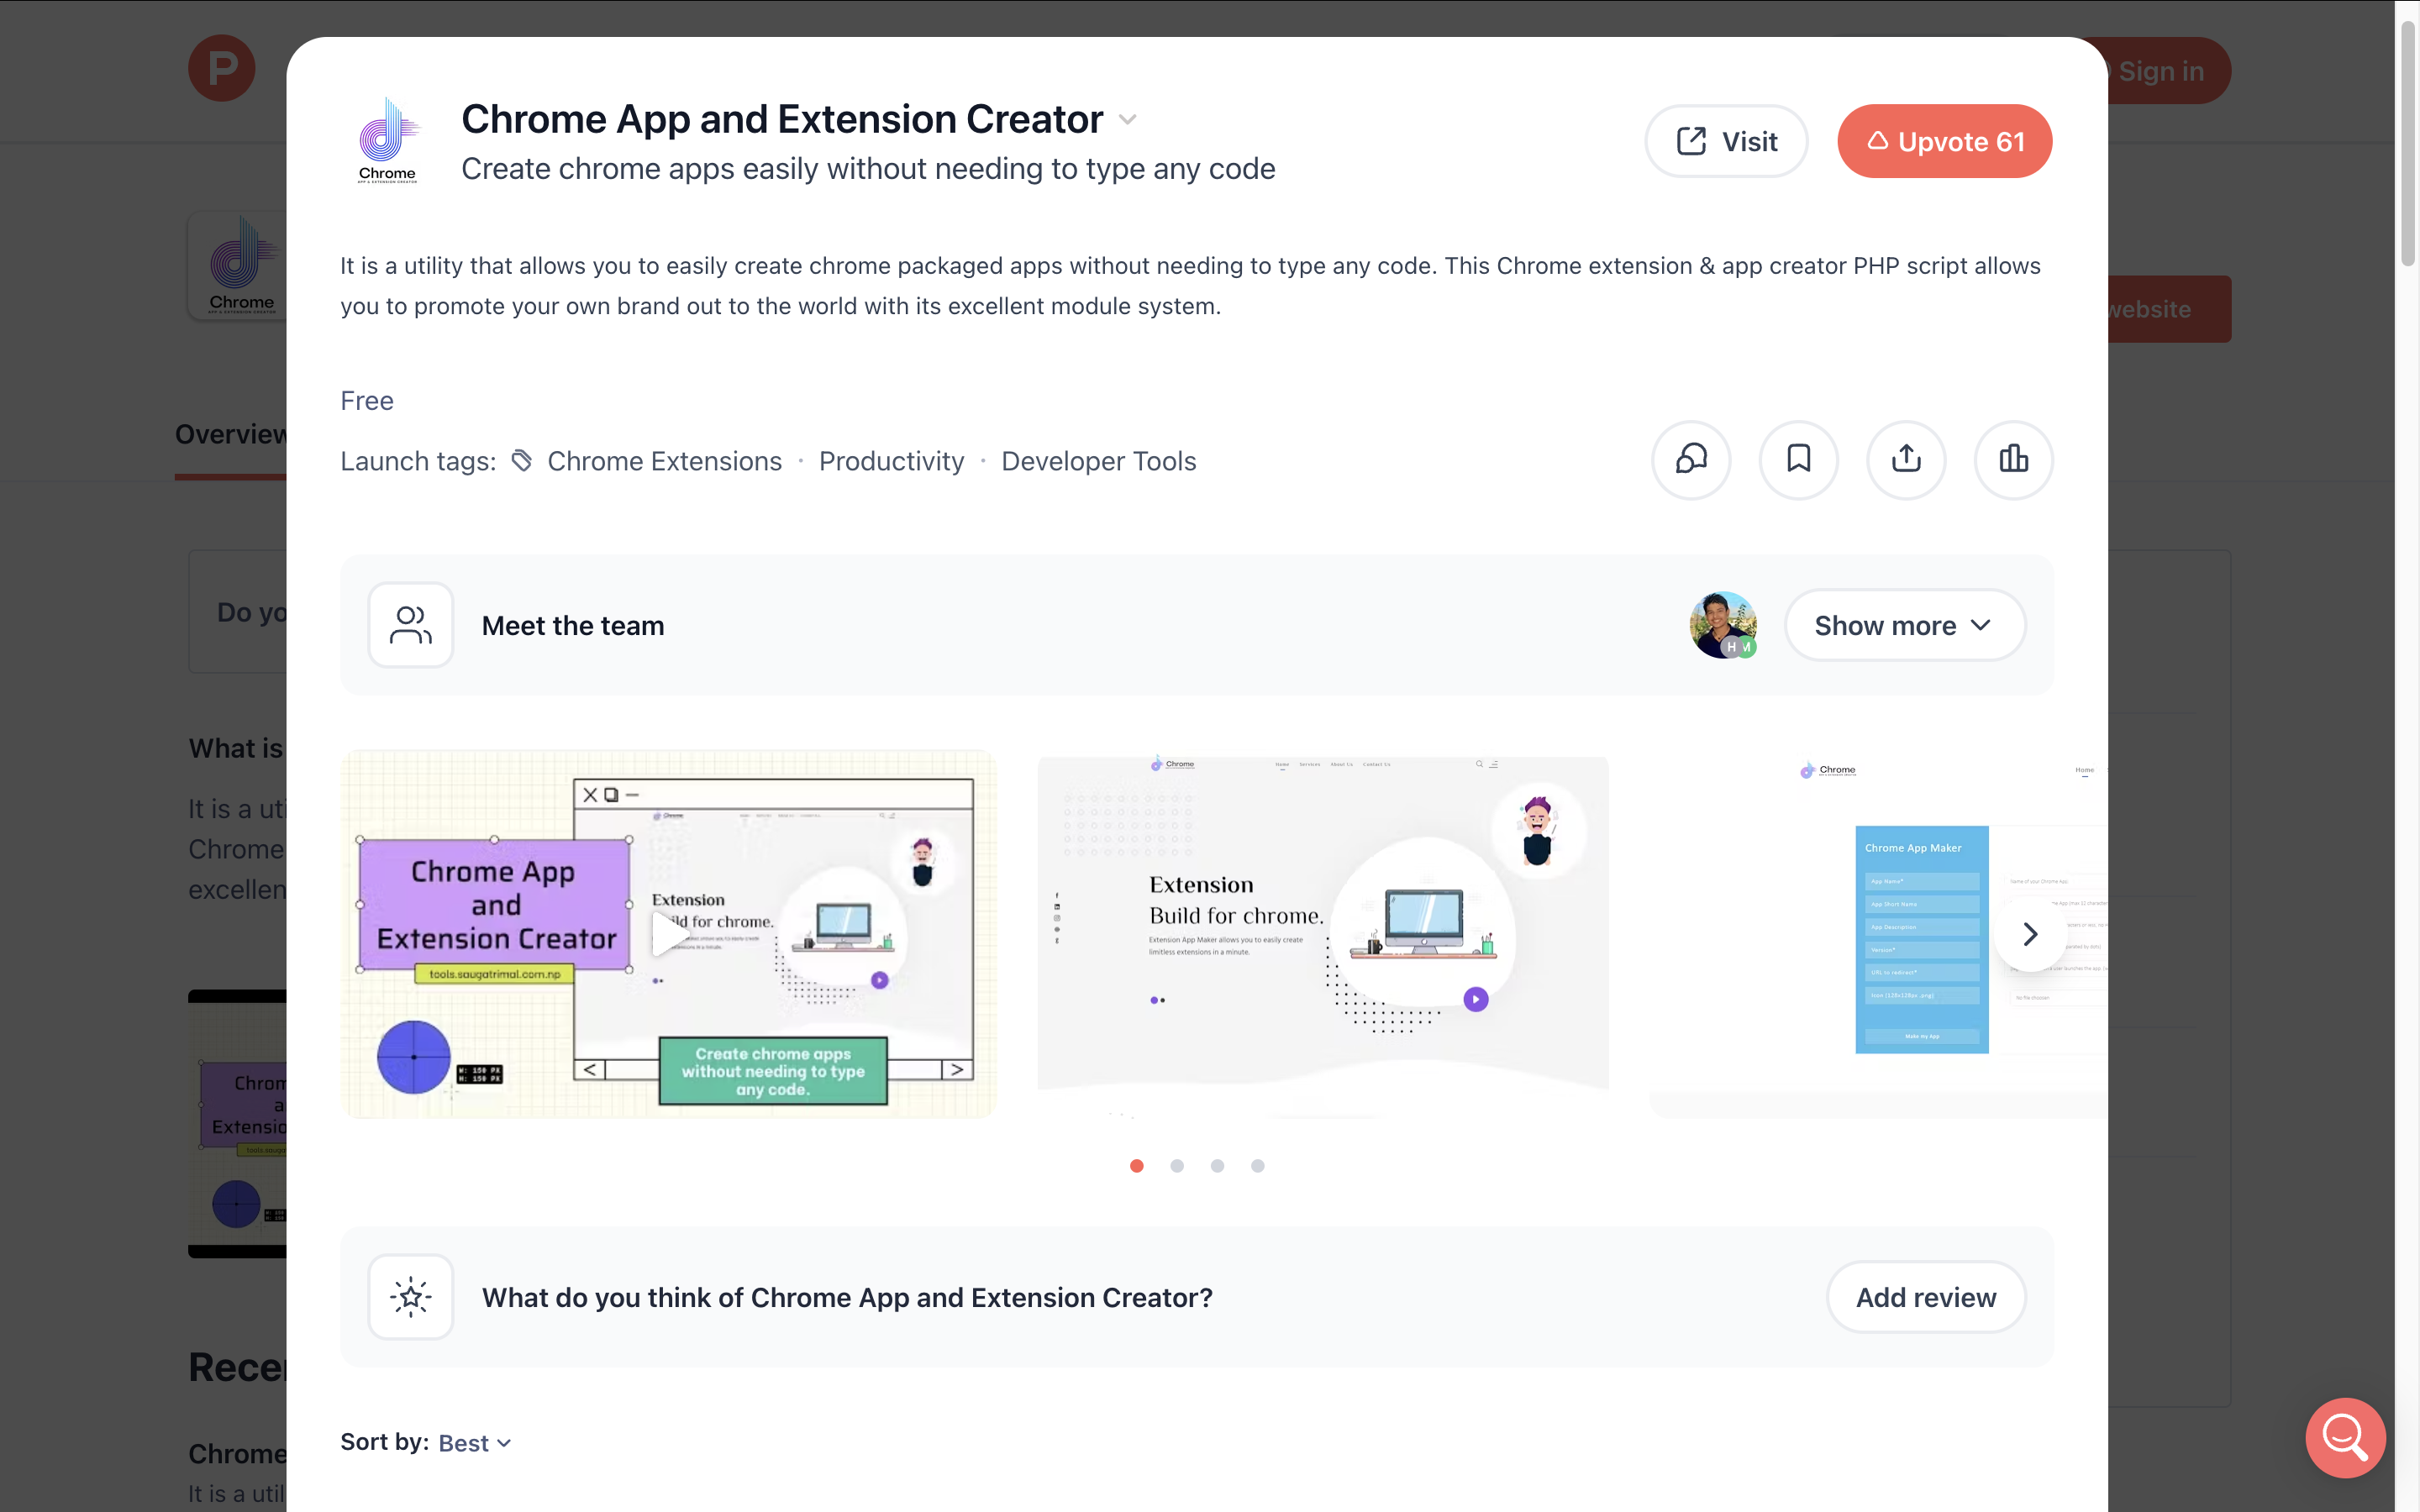
Task: Click the Chrome App and Extension Creator title
Action: (x=782, y=119)
